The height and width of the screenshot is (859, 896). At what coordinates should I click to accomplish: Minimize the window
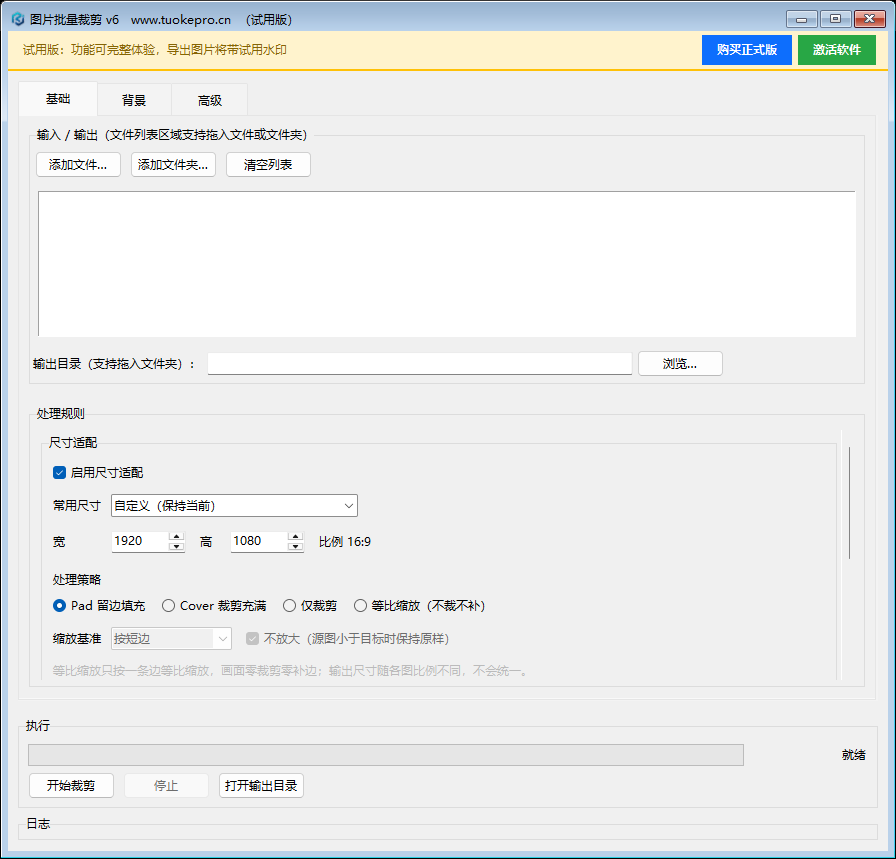pyautogui.click(x=802, y=19)
